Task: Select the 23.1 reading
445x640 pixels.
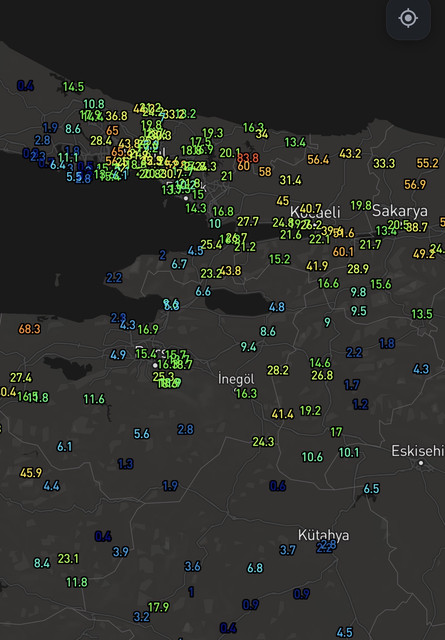Action: (x=68, y=559)
